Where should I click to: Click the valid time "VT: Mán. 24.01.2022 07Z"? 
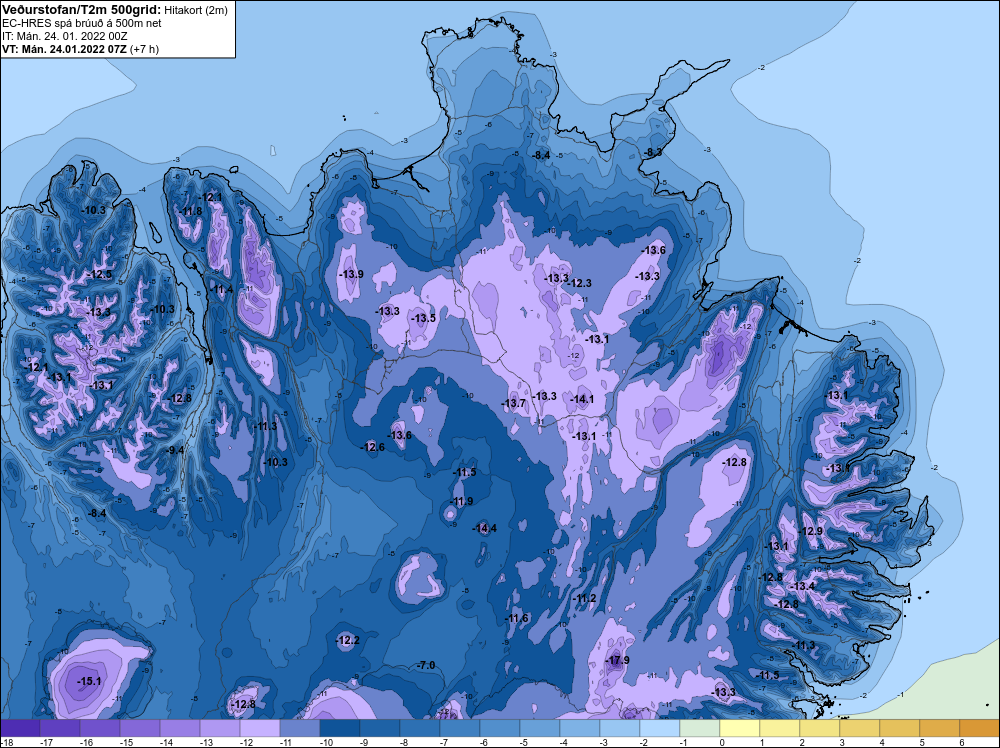click(x=64, y=49)
